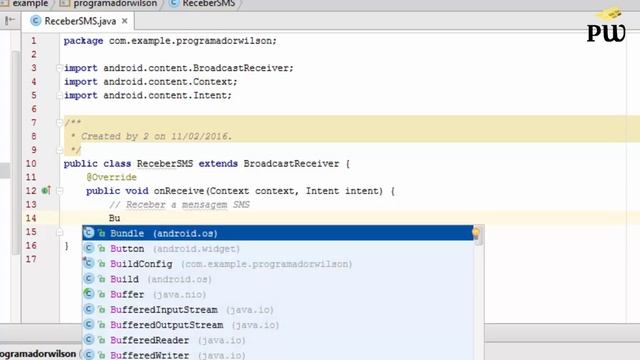Viewport: 640px width, 360px height.
Task: Click the fold end marker at line 9
Action: (x=59, y=150)
